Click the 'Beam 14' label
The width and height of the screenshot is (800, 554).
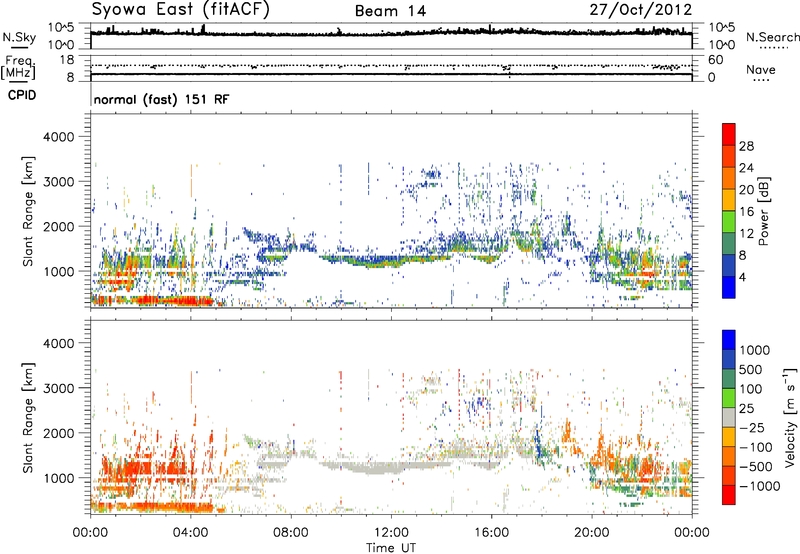point(390,11)
